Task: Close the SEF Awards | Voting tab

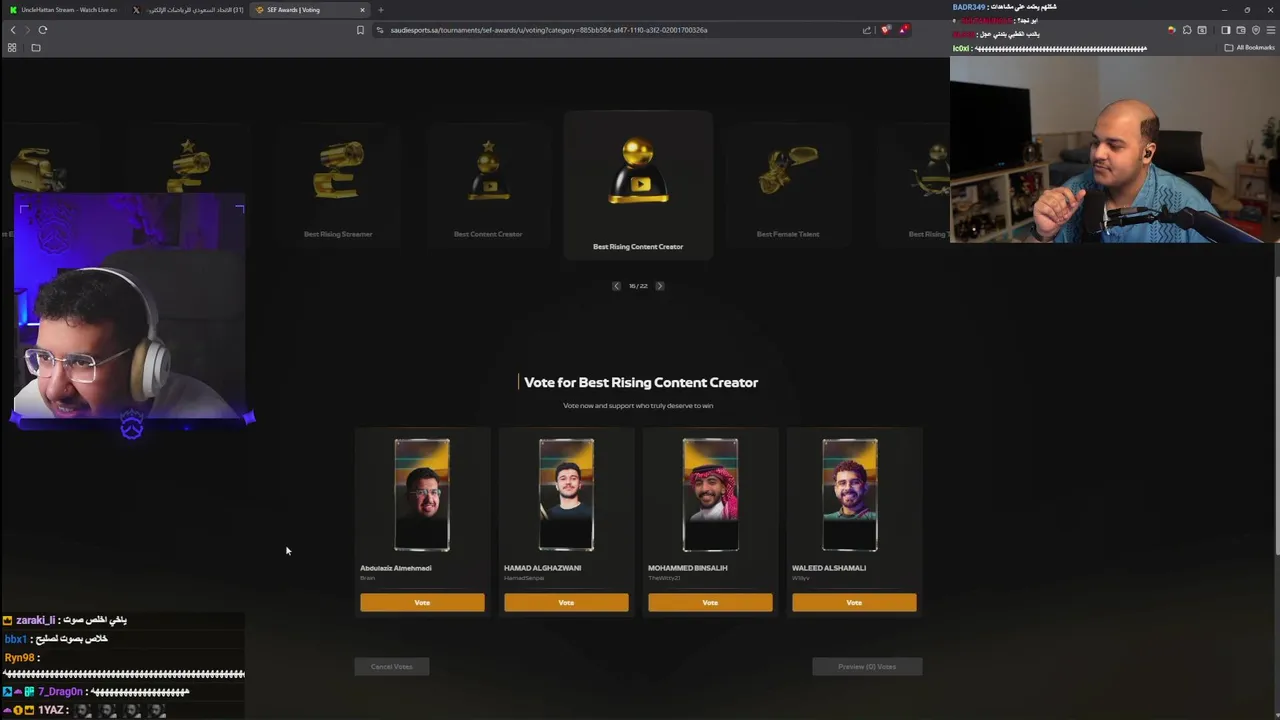Action: (362, 10)
